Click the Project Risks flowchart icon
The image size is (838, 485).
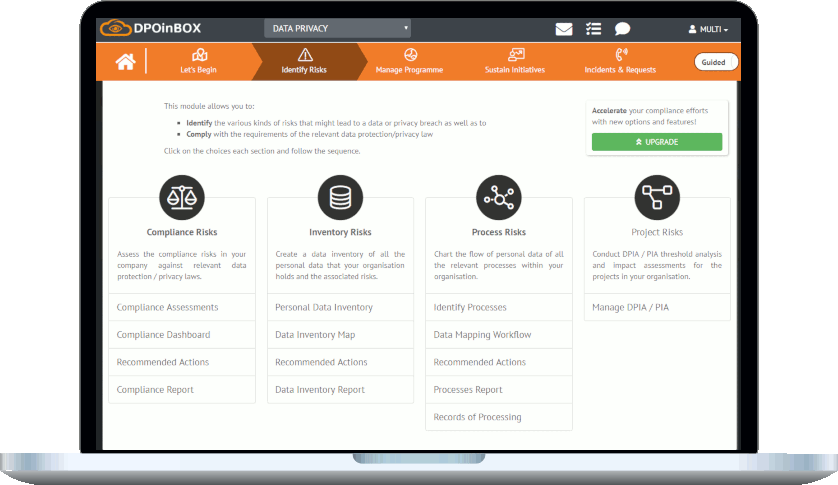click(x=657, y=197)
